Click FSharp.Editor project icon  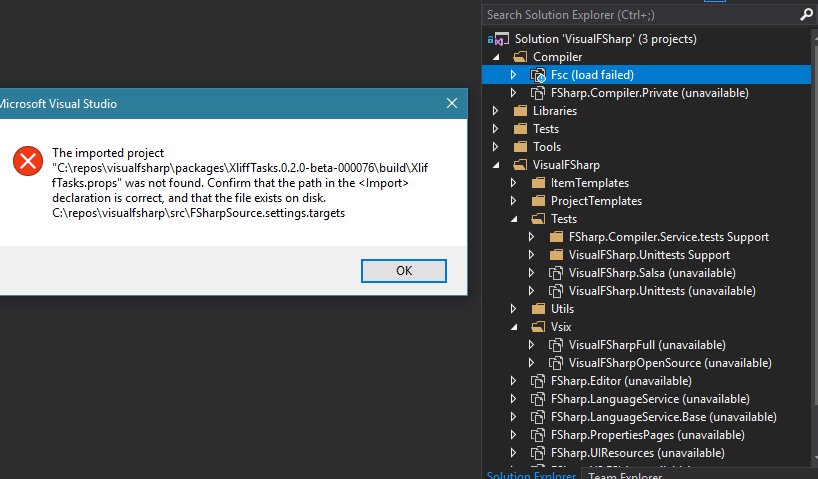(538, 381)
